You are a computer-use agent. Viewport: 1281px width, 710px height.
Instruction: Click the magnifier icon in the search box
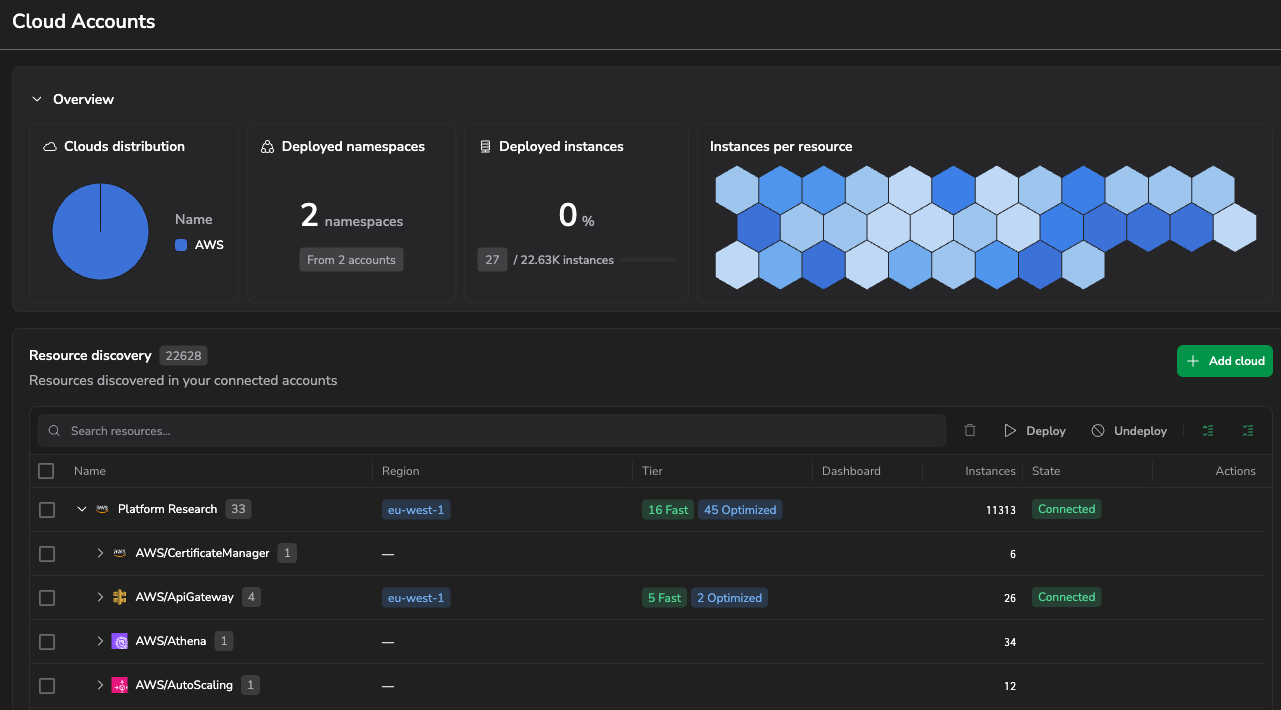(x=55, y=431)
